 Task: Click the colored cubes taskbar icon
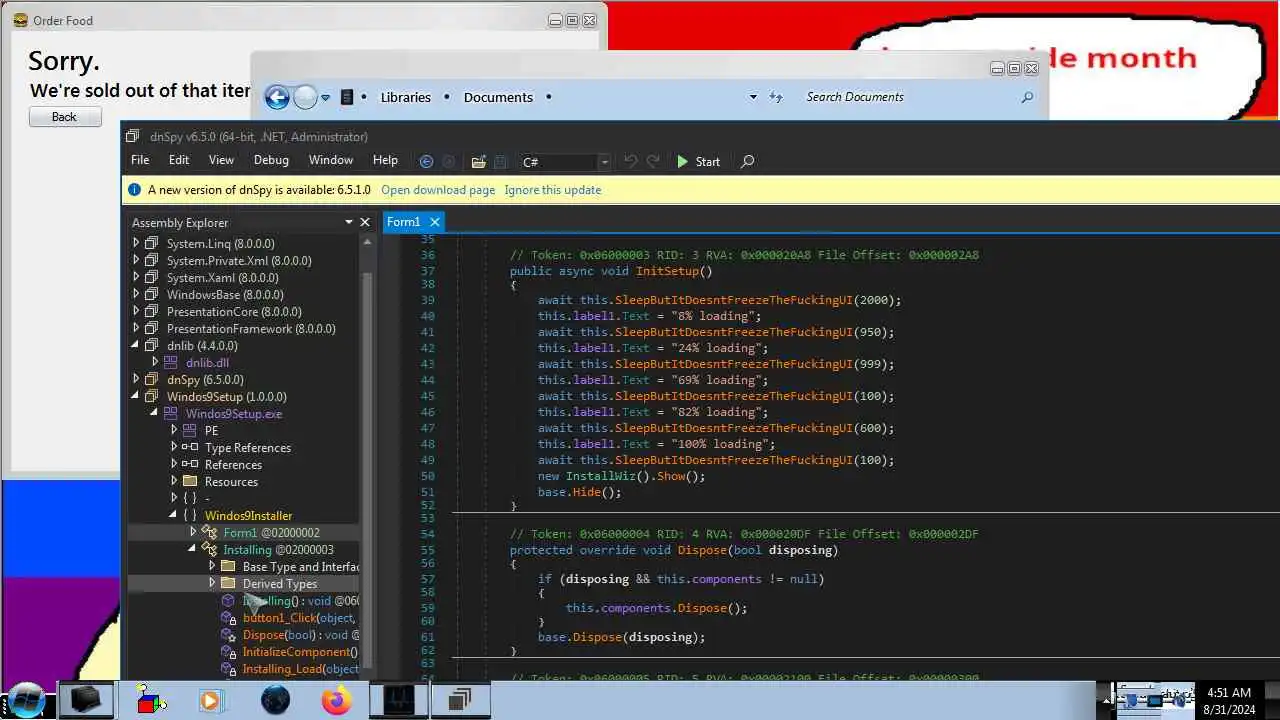pyautogui.click(x=151, y=699)
